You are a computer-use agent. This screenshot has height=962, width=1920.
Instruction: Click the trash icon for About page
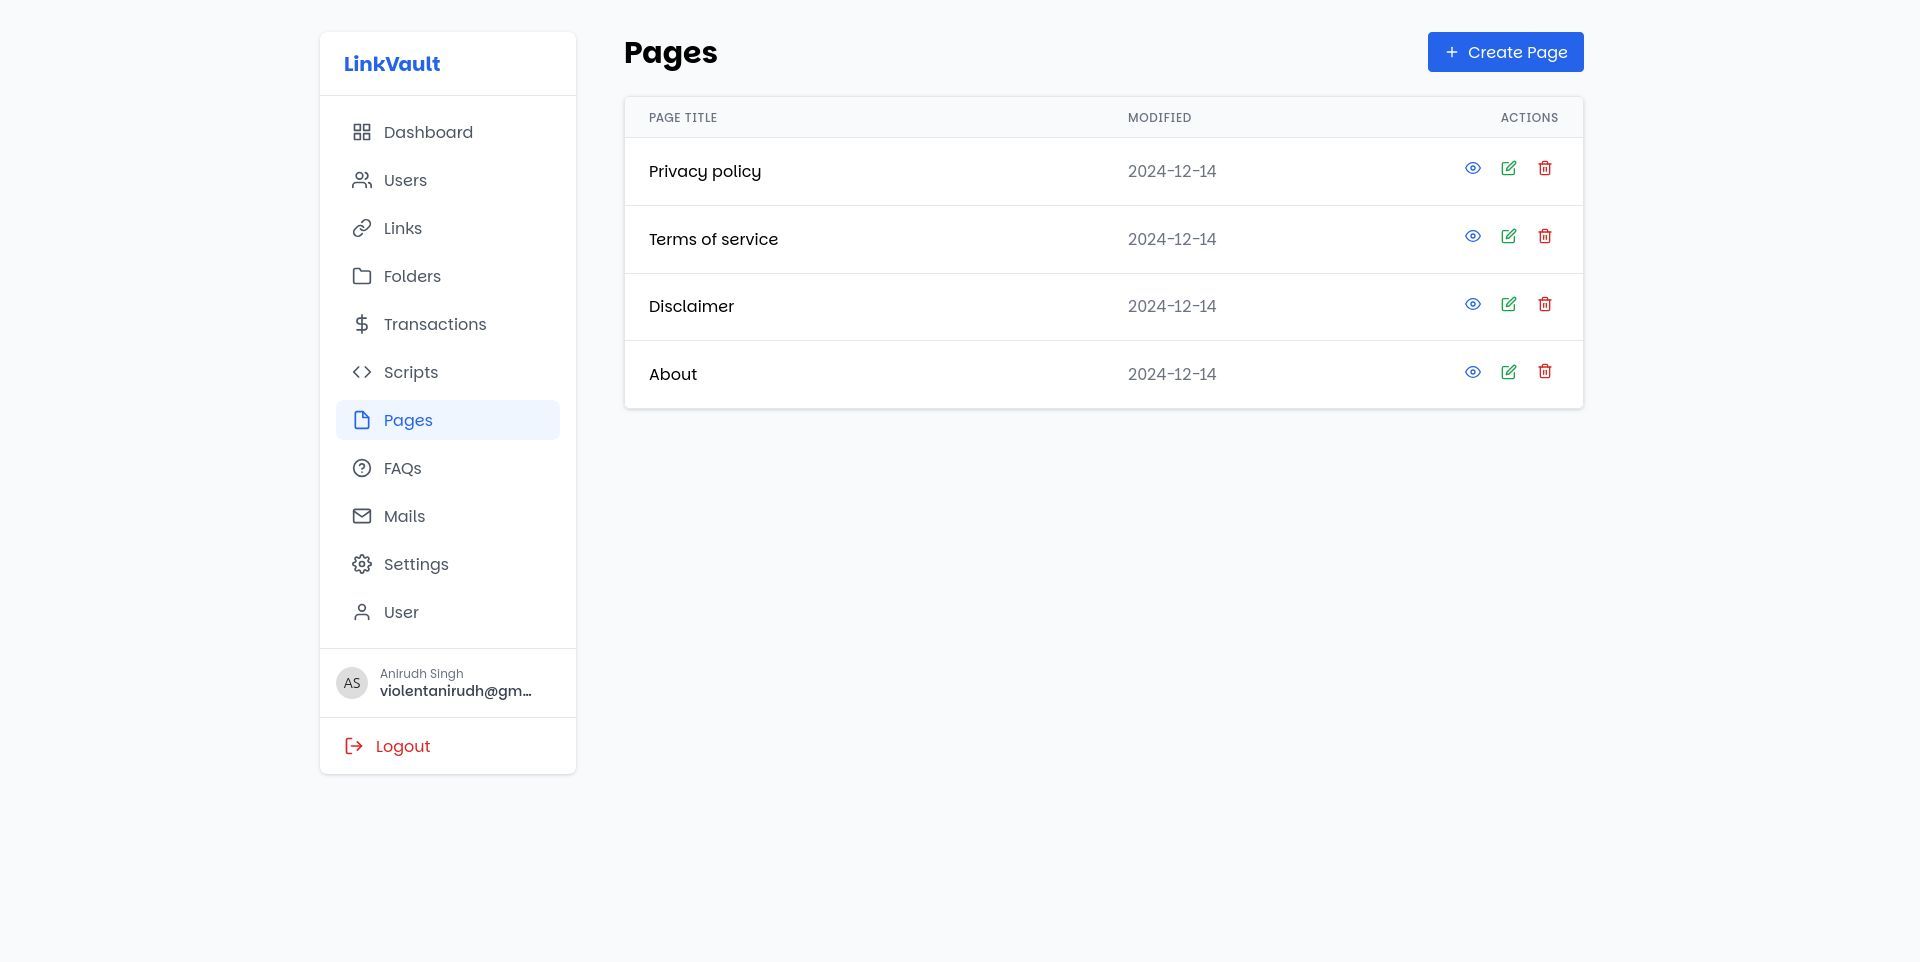(x=1544, y=372)
